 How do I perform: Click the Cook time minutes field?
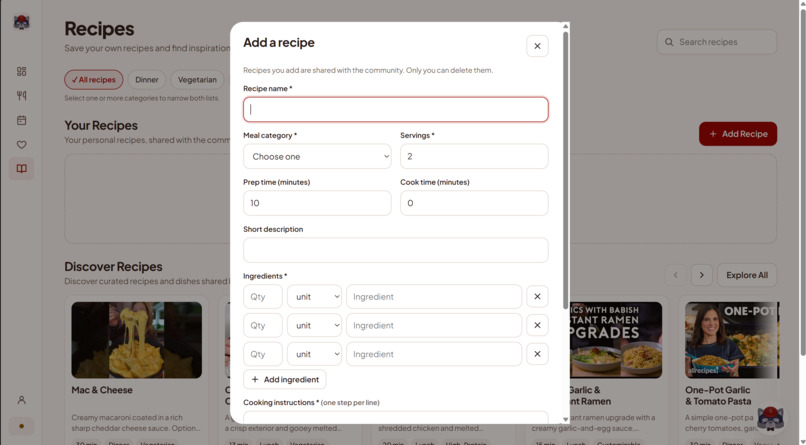pyautogui.click(x=474, y=203)
